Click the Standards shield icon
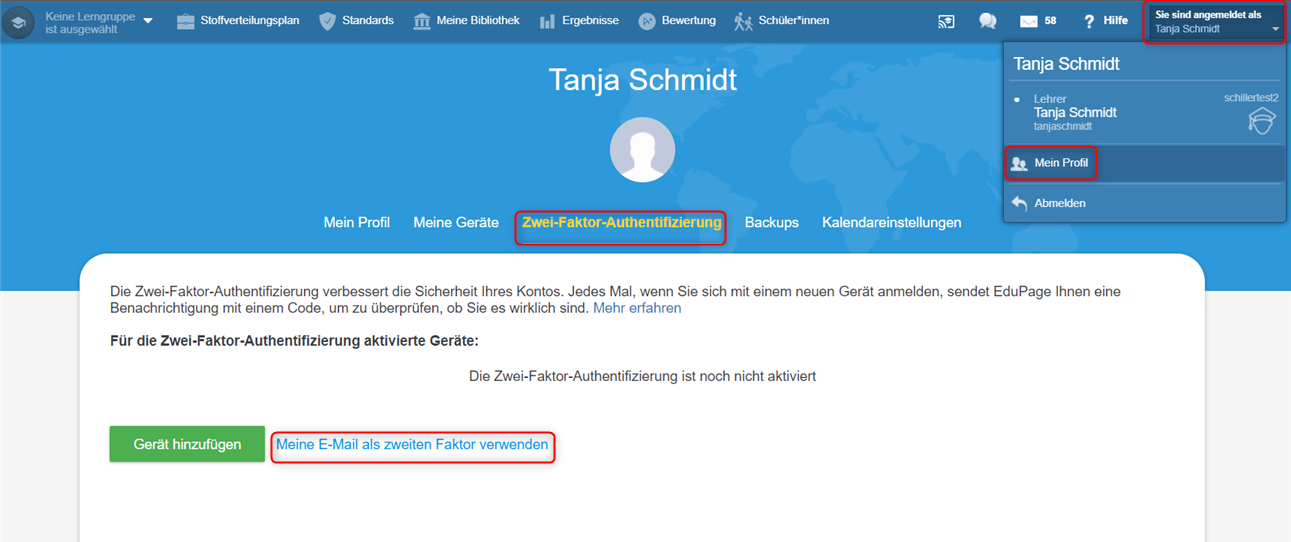The height and width of the screenshot is (542, 1291). point(327,22)
